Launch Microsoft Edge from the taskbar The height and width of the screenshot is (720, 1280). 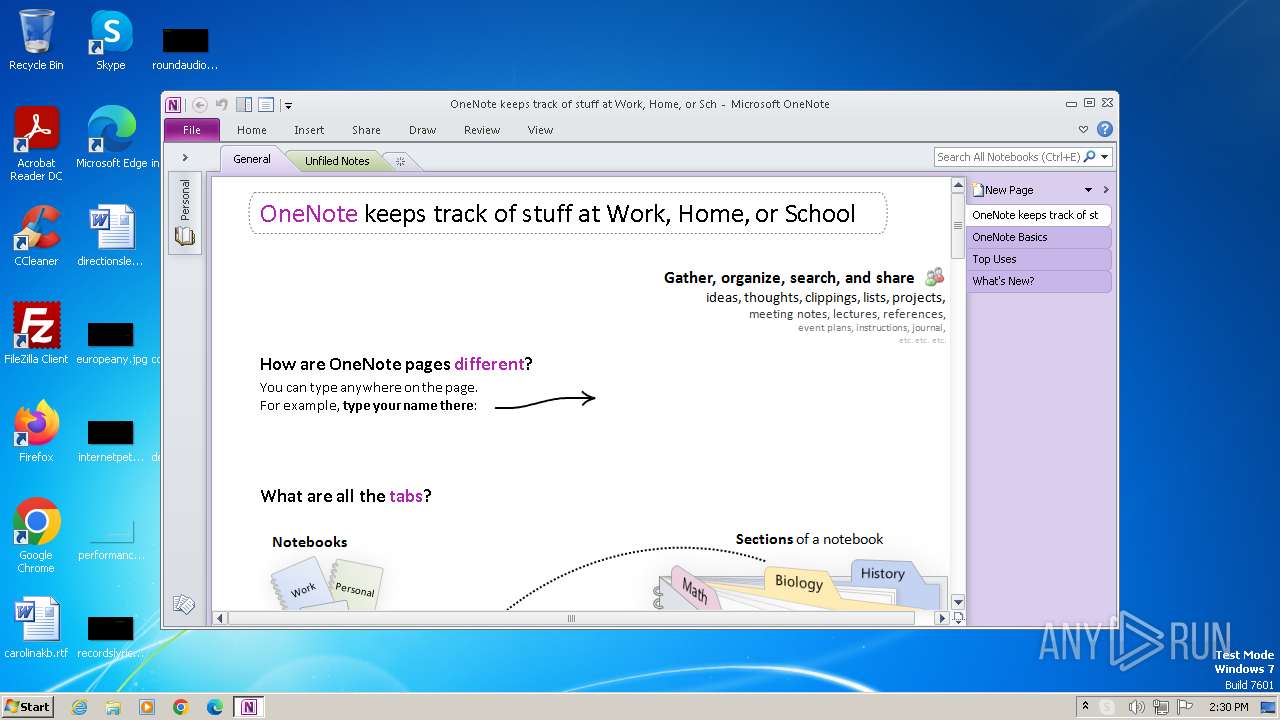click(215, 707)
